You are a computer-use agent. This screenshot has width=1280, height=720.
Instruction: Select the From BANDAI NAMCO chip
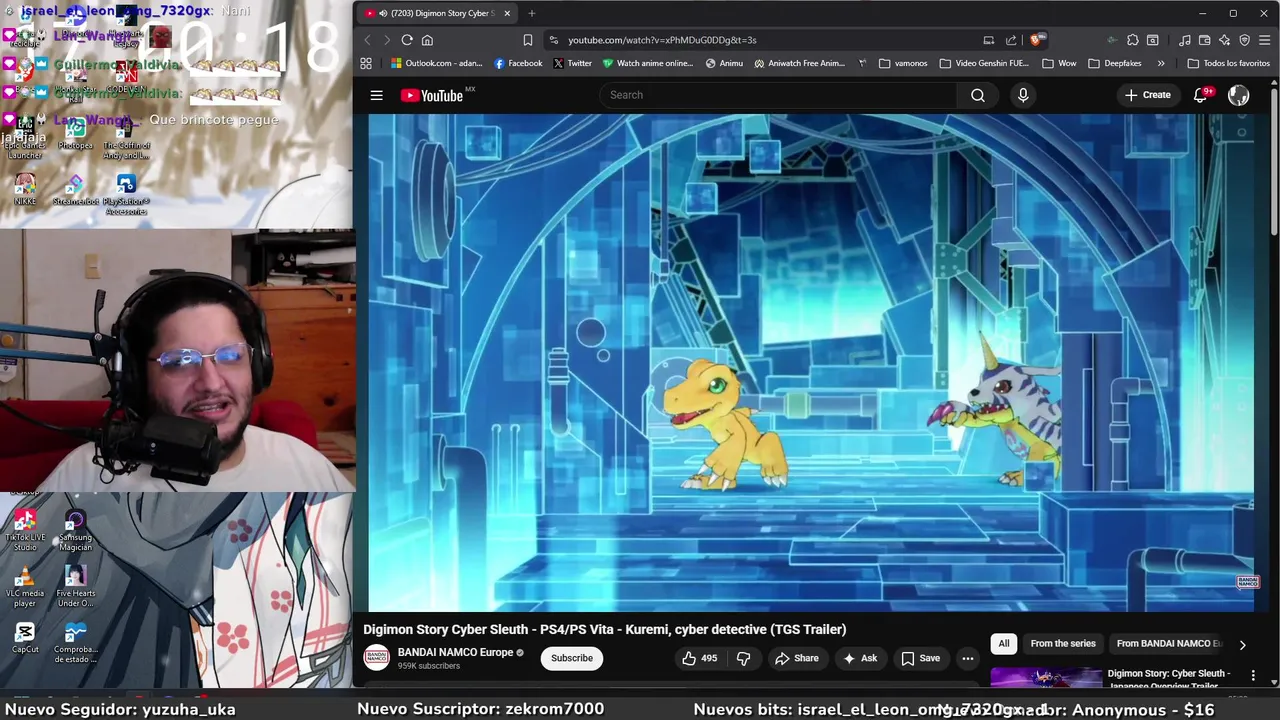coord(1169,643)
